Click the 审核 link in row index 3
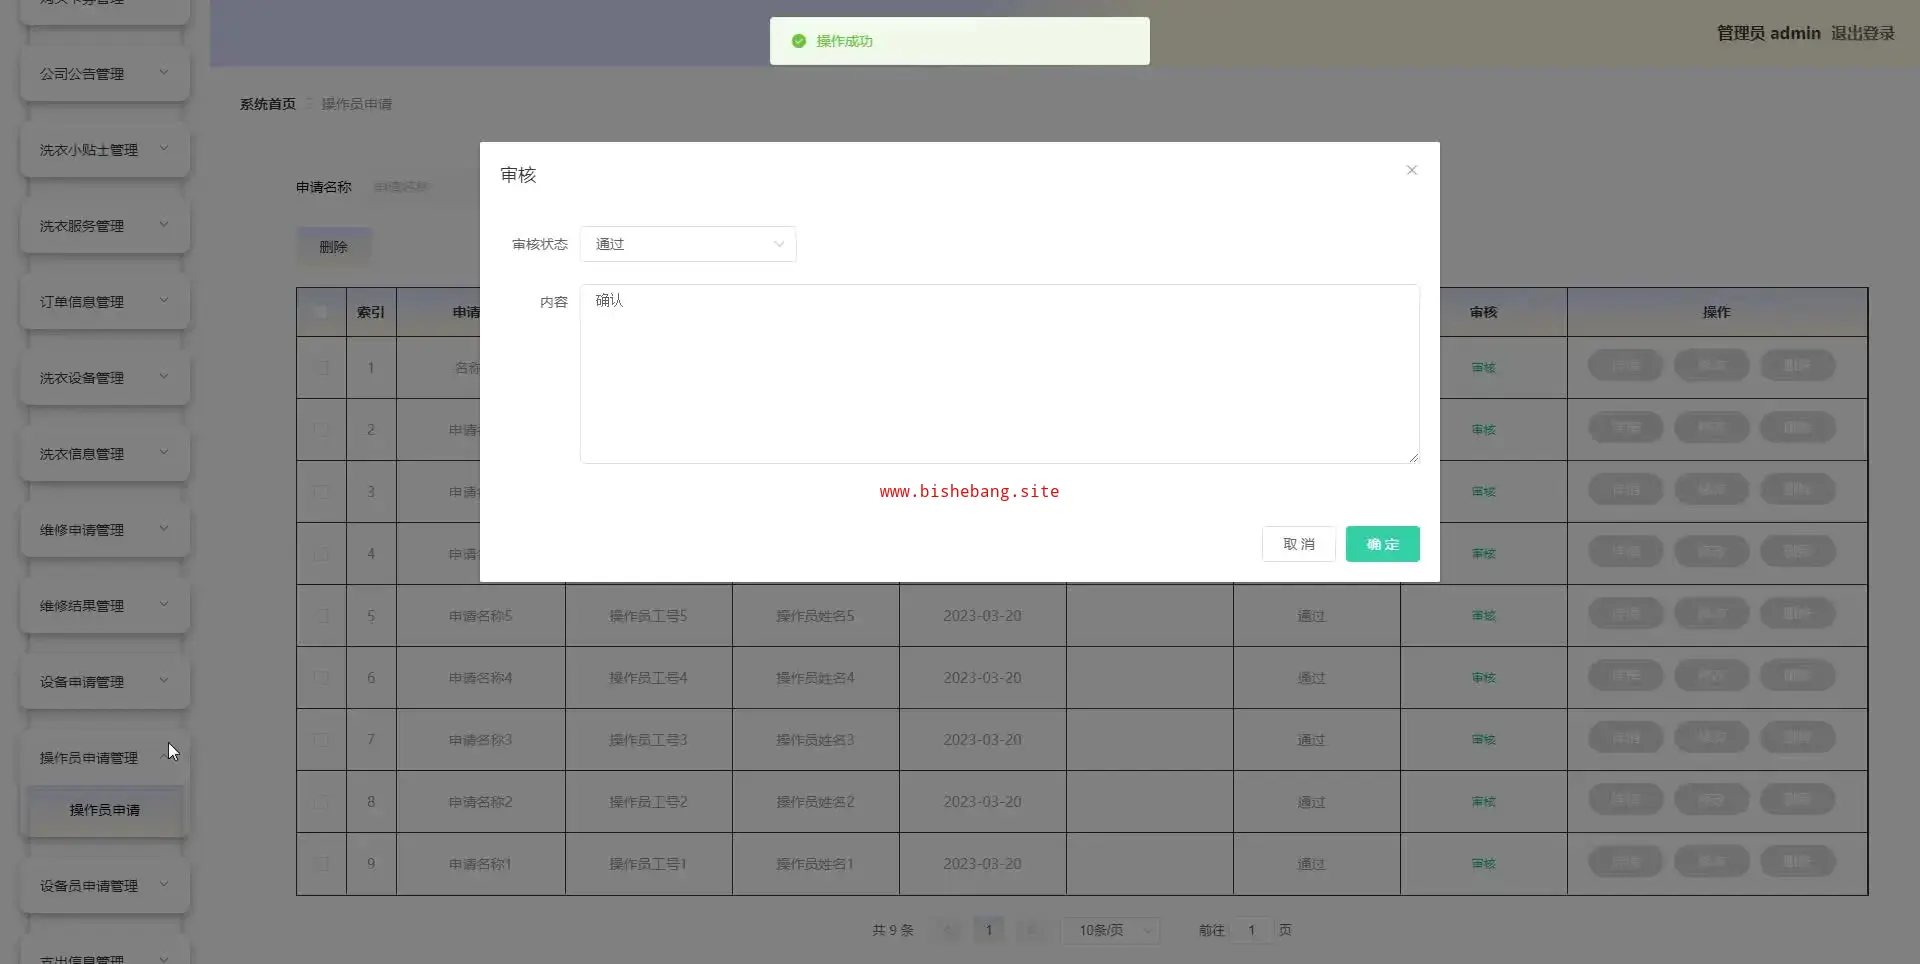The image size is (1920, 964). tap(1483, 492)
